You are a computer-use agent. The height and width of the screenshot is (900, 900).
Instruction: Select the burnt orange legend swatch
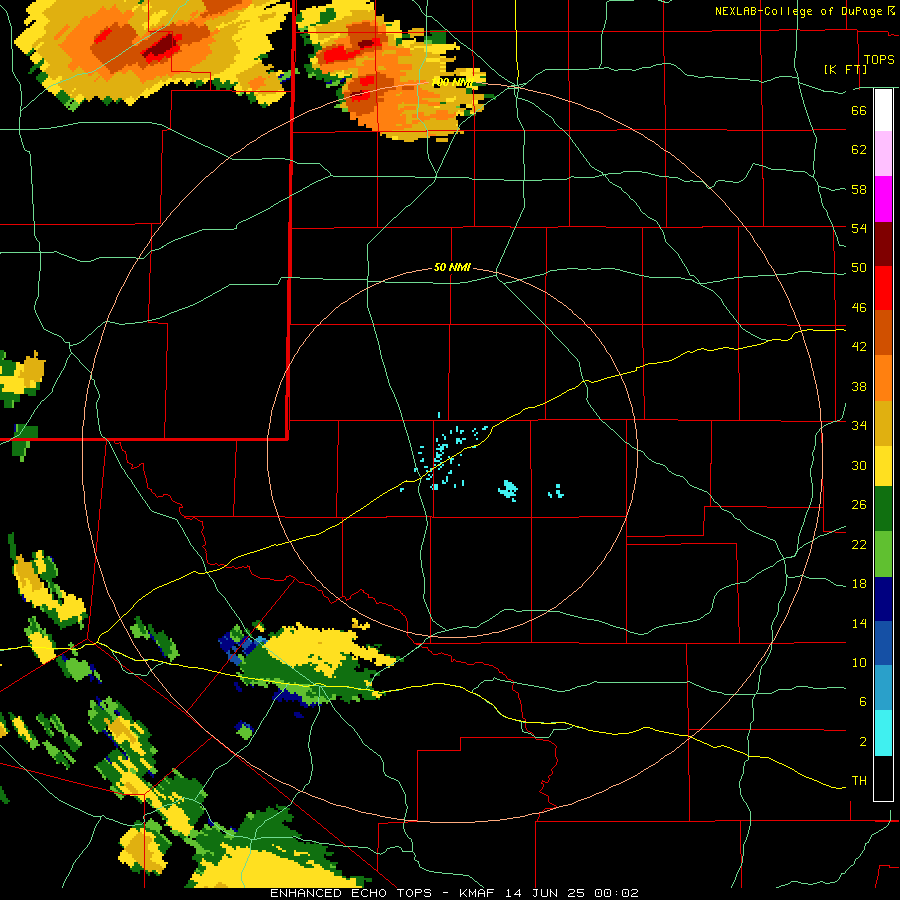point(883,333)
